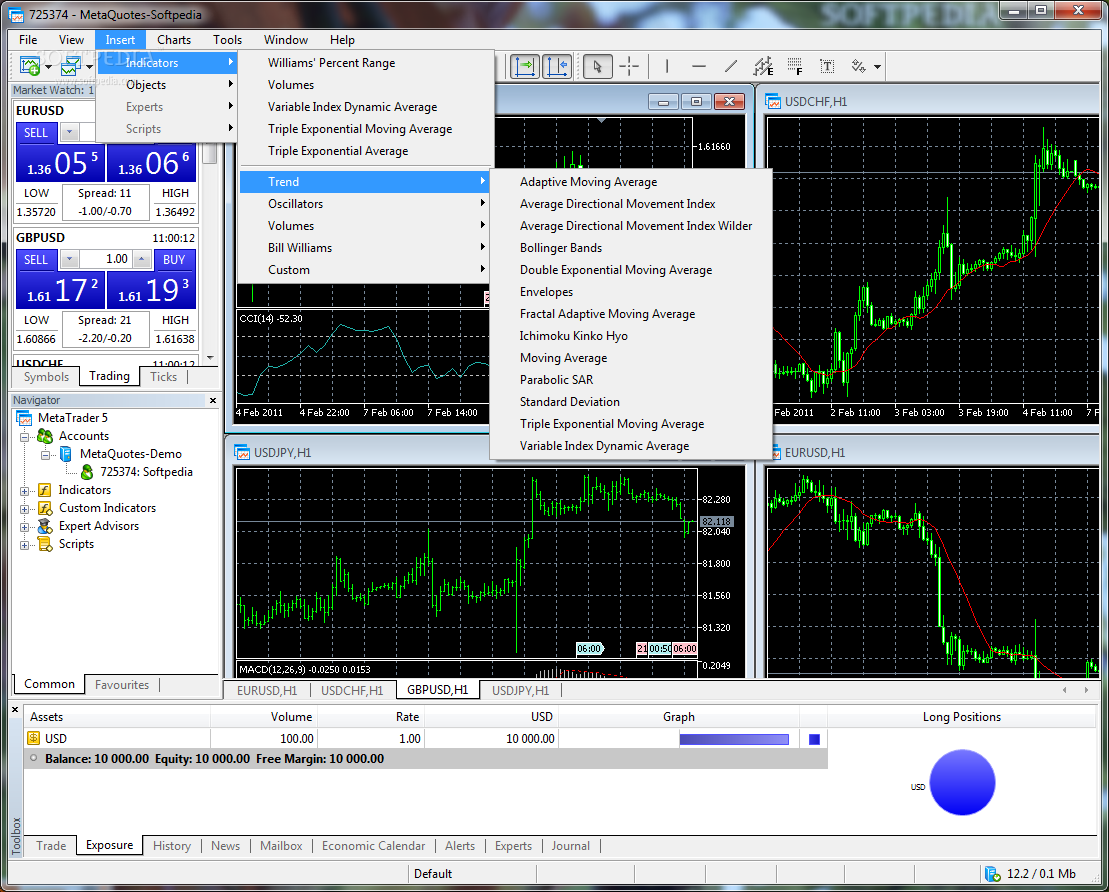Increase GBPUSD volume with up arrow

click(141, 259)
